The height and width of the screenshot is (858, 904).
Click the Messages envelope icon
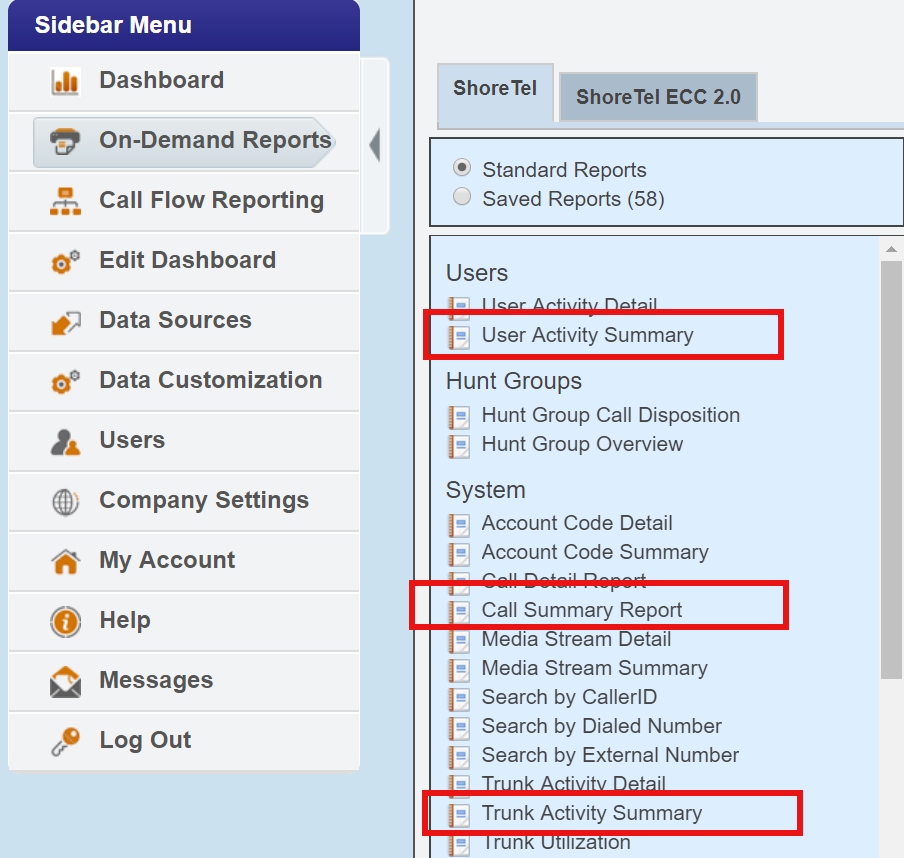[65, 682]
